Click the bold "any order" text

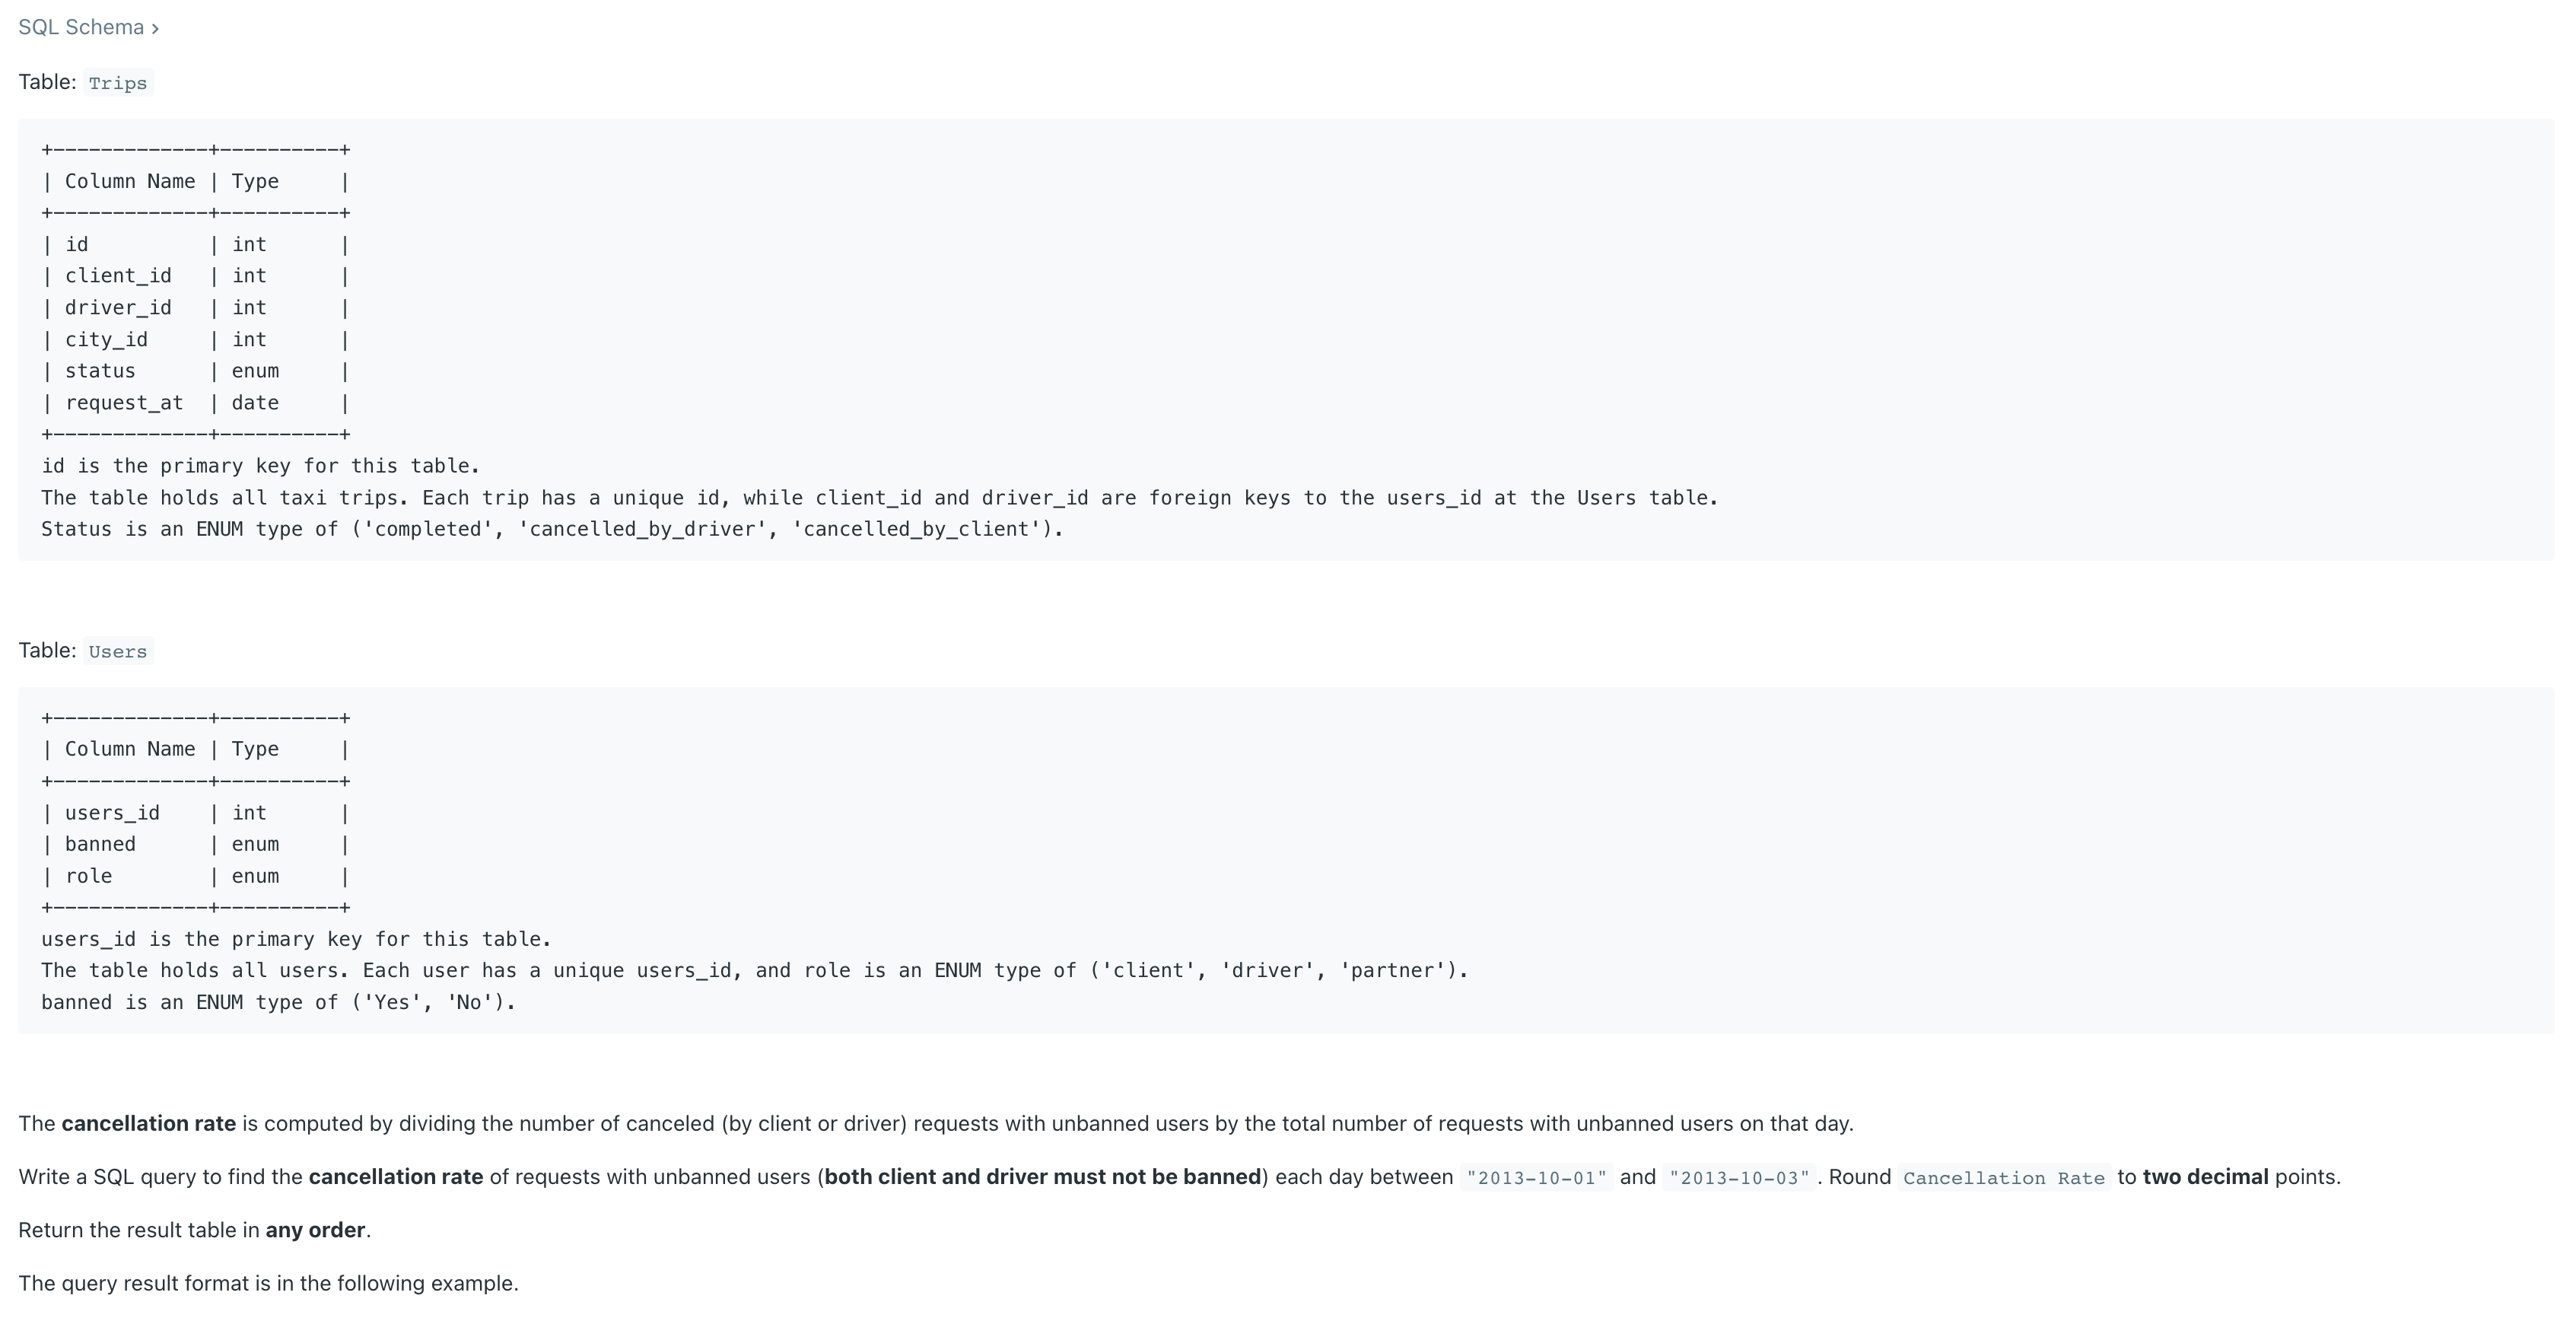click(x=315, y=1230)
